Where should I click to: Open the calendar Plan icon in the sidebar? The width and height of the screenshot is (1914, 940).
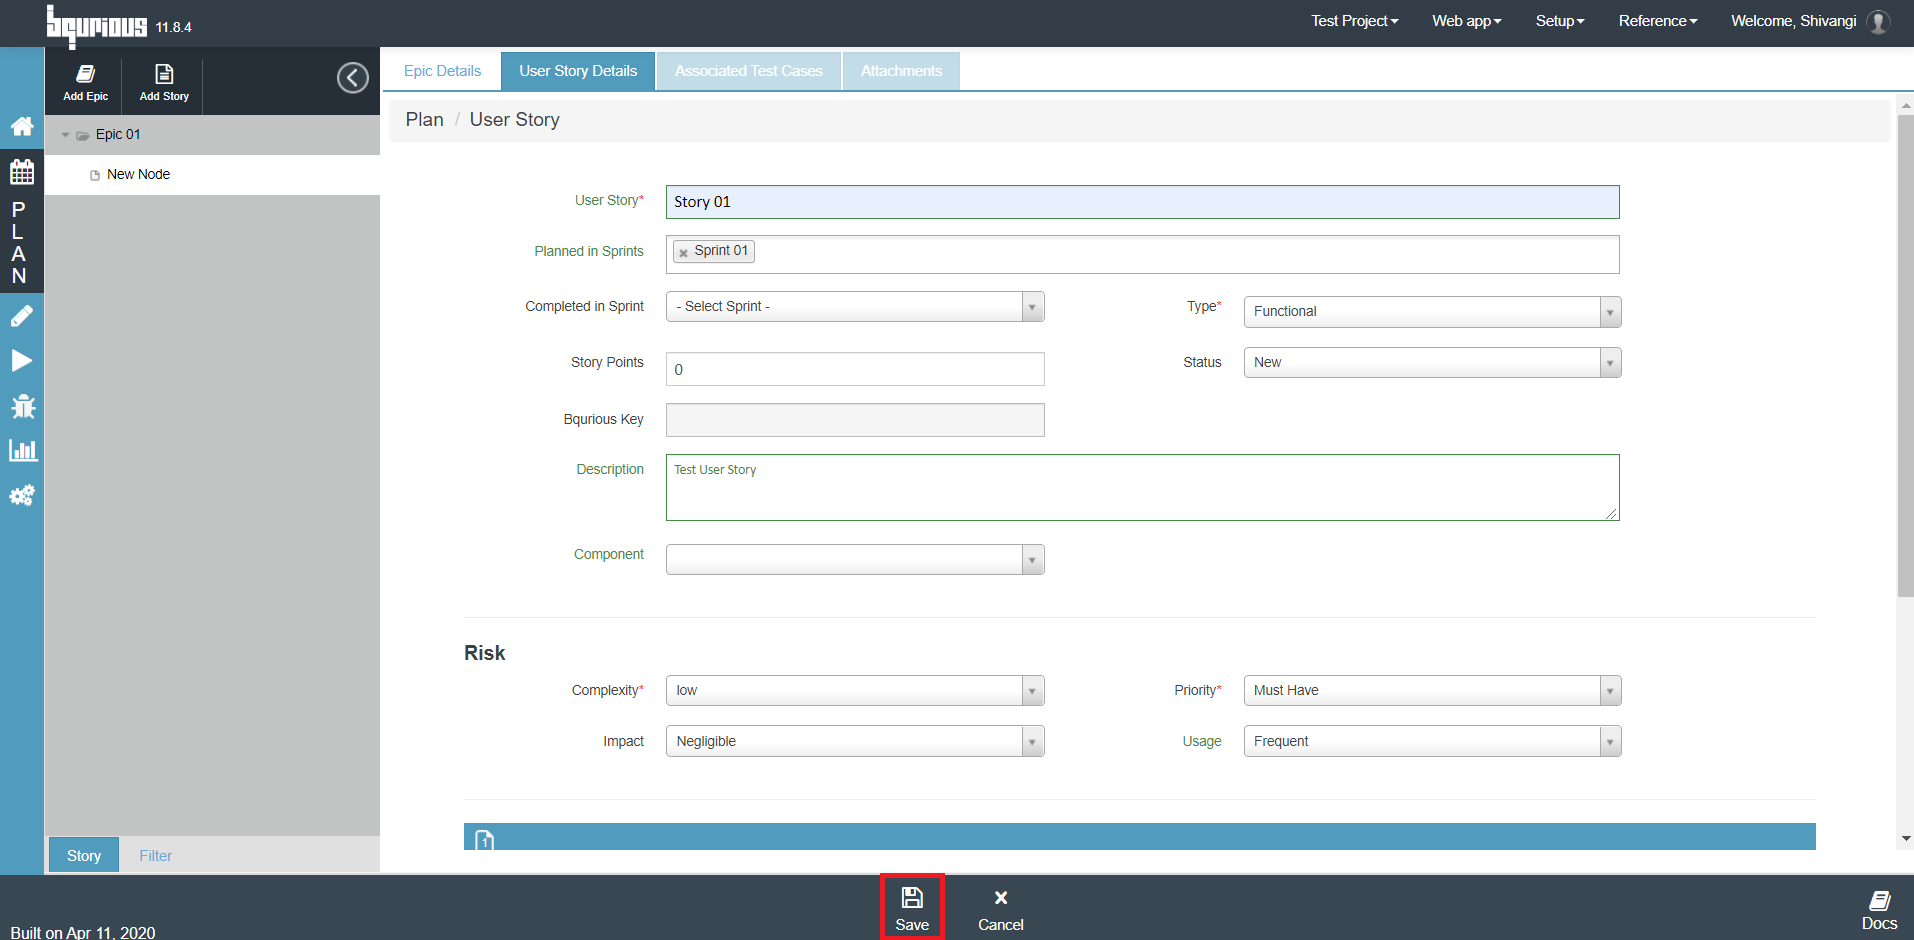[22, 172]
